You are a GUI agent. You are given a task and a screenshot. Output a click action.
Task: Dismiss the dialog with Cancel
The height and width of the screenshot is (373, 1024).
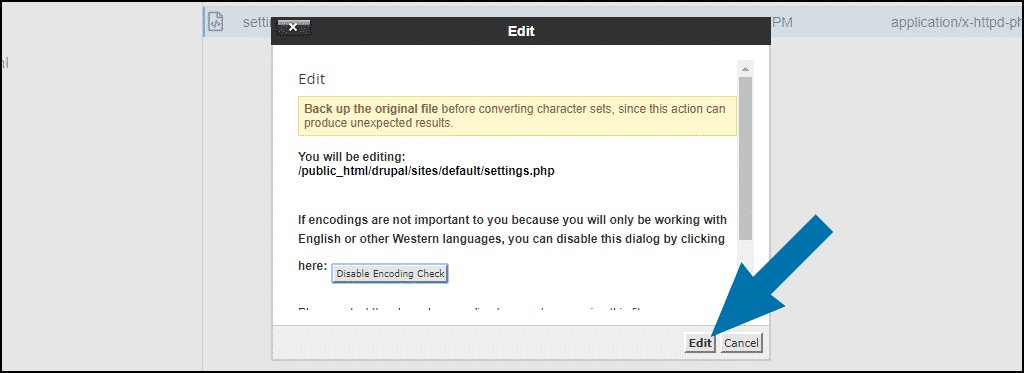click(741, 343)
